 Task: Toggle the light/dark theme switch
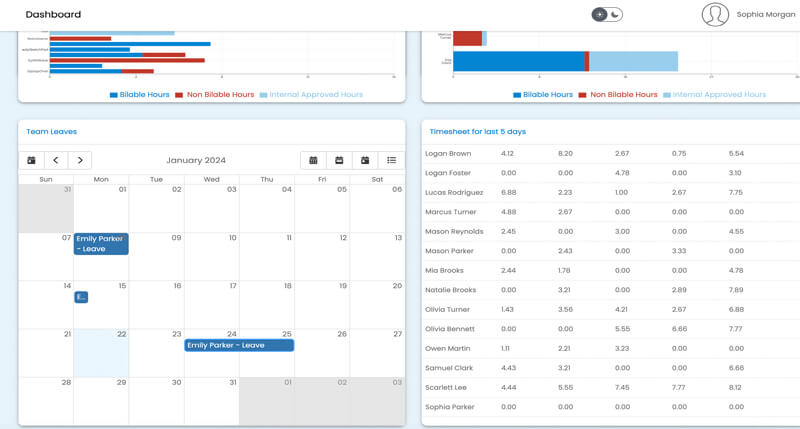(x=607, y=14)
